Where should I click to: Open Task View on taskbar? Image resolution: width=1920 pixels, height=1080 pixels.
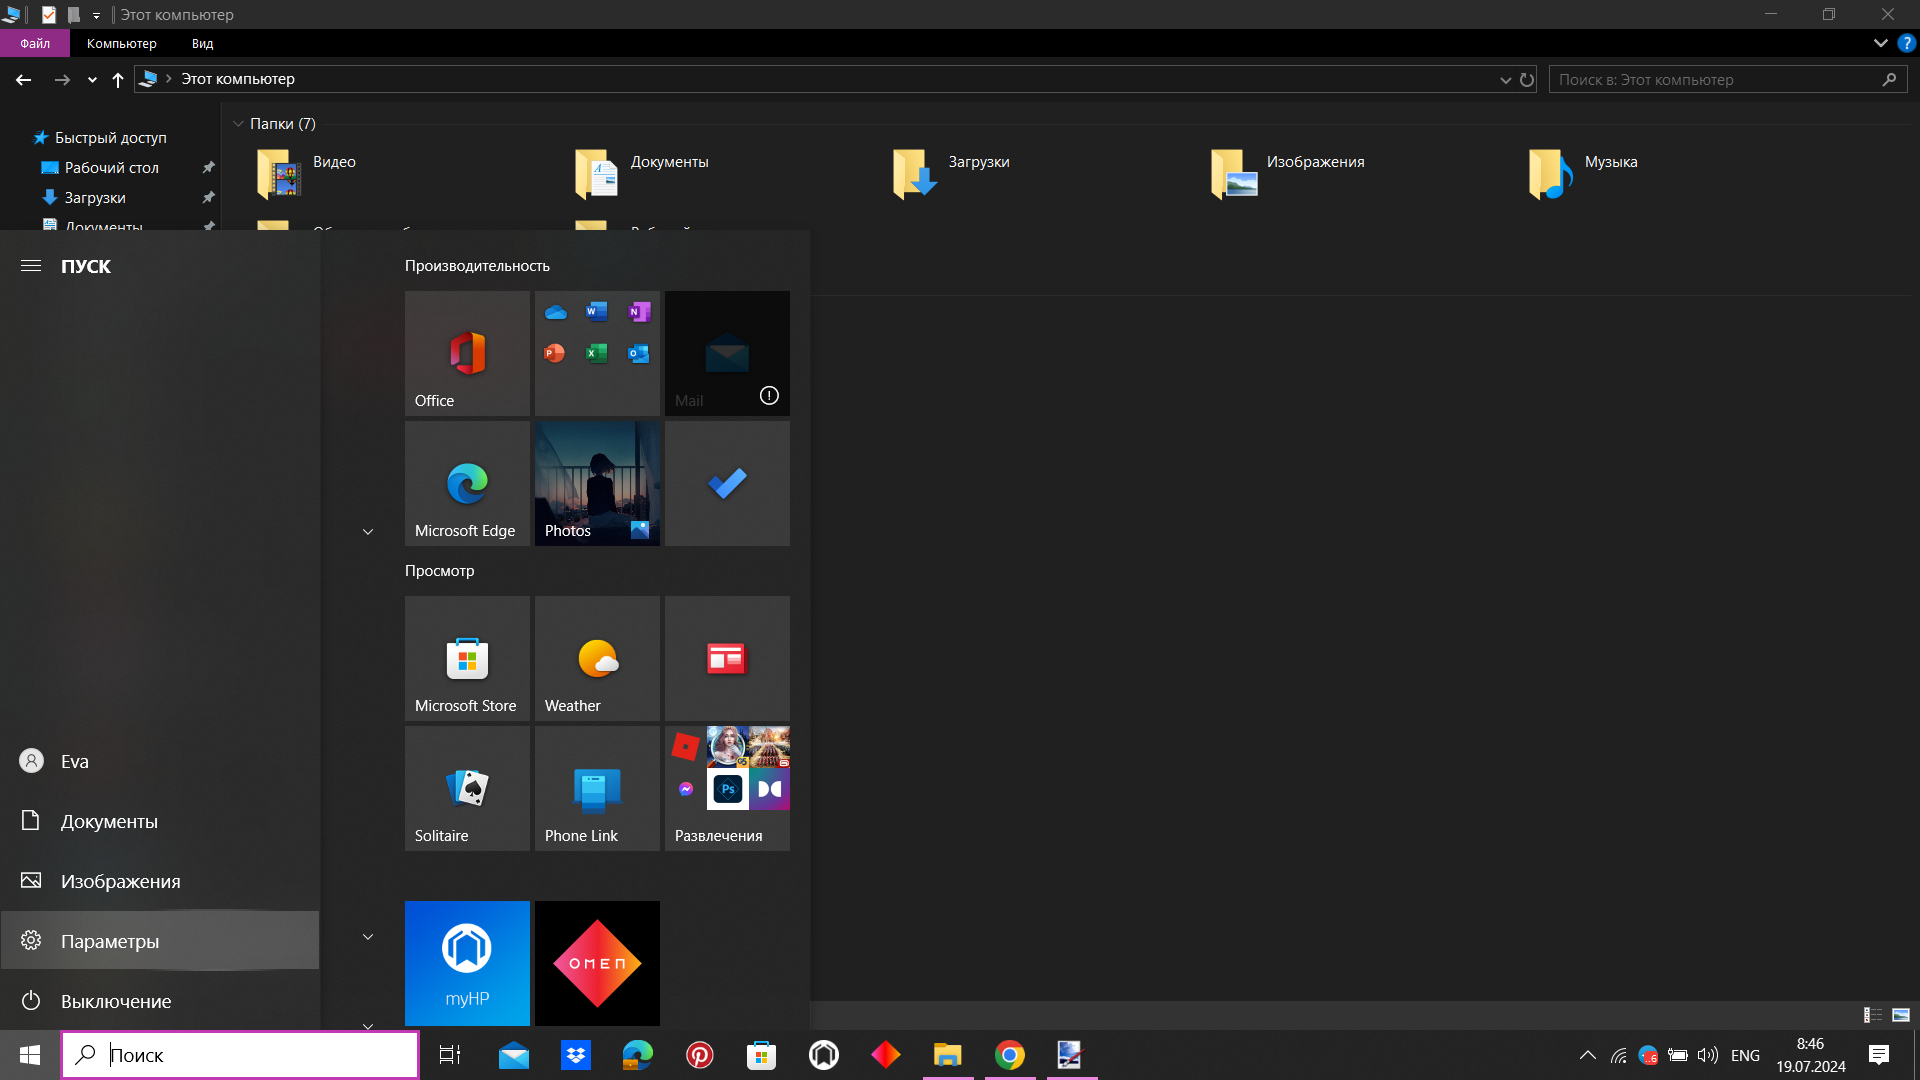[450, 1055]
